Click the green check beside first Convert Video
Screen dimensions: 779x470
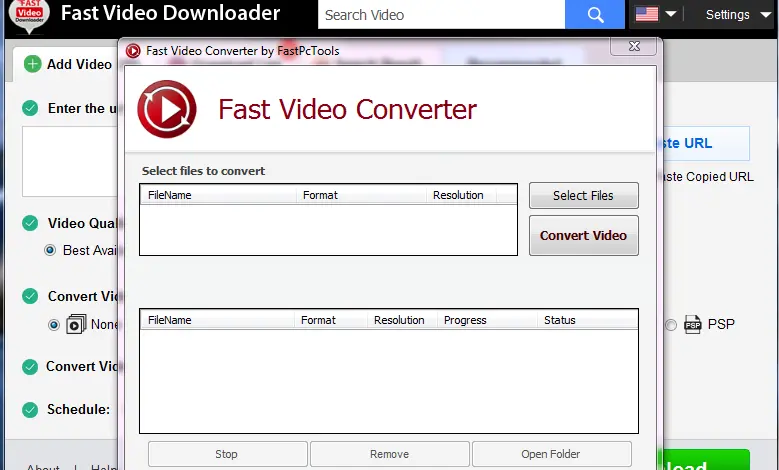click(x=30, y=296)
